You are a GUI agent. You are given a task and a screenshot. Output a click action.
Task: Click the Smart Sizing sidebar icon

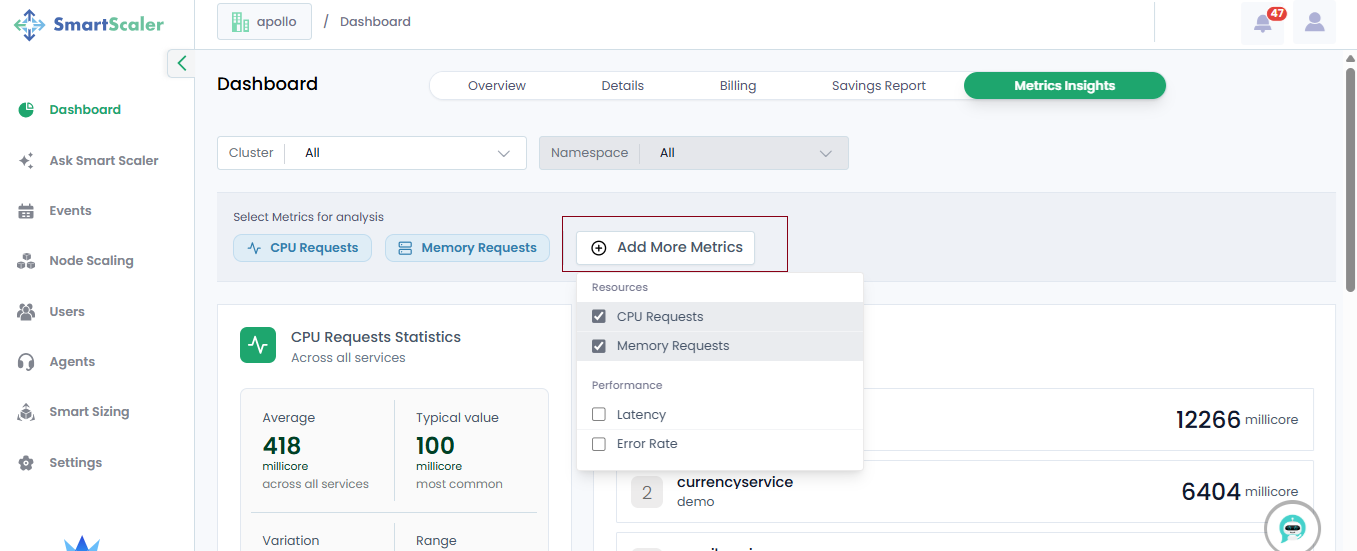pos(27,412)
